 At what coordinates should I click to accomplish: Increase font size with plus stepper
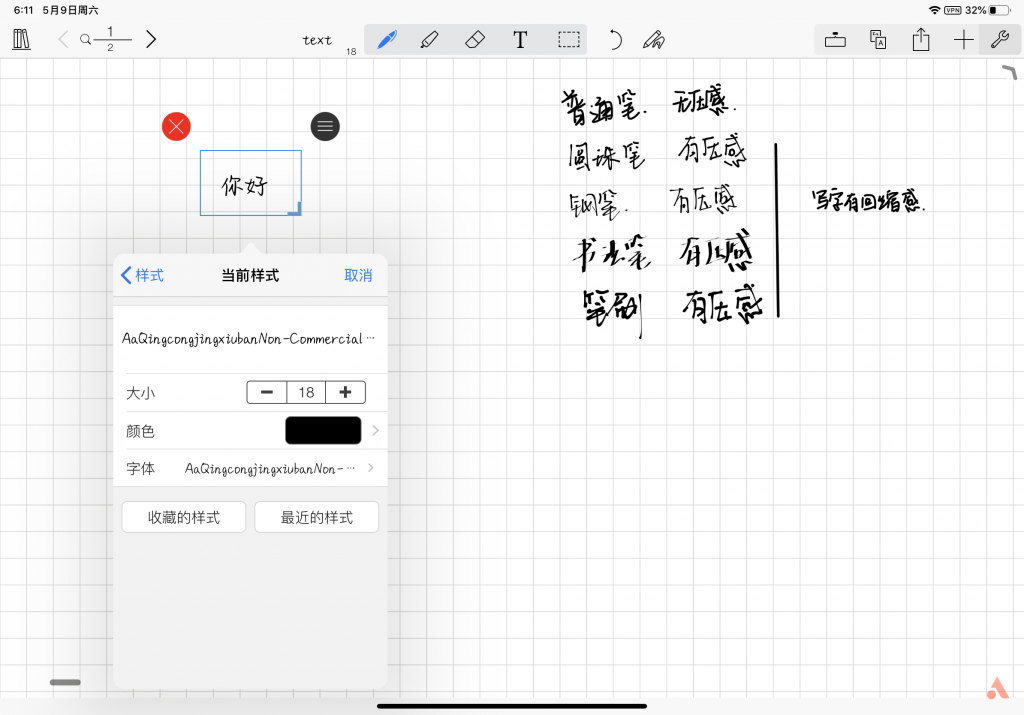click(x=345, y=392)
